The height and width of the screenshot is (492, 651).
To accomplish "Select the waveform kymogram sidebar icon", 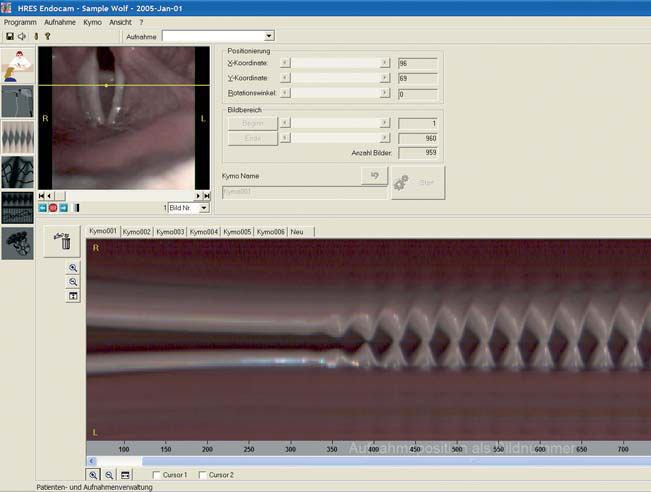I will click(x=17, y=137).
